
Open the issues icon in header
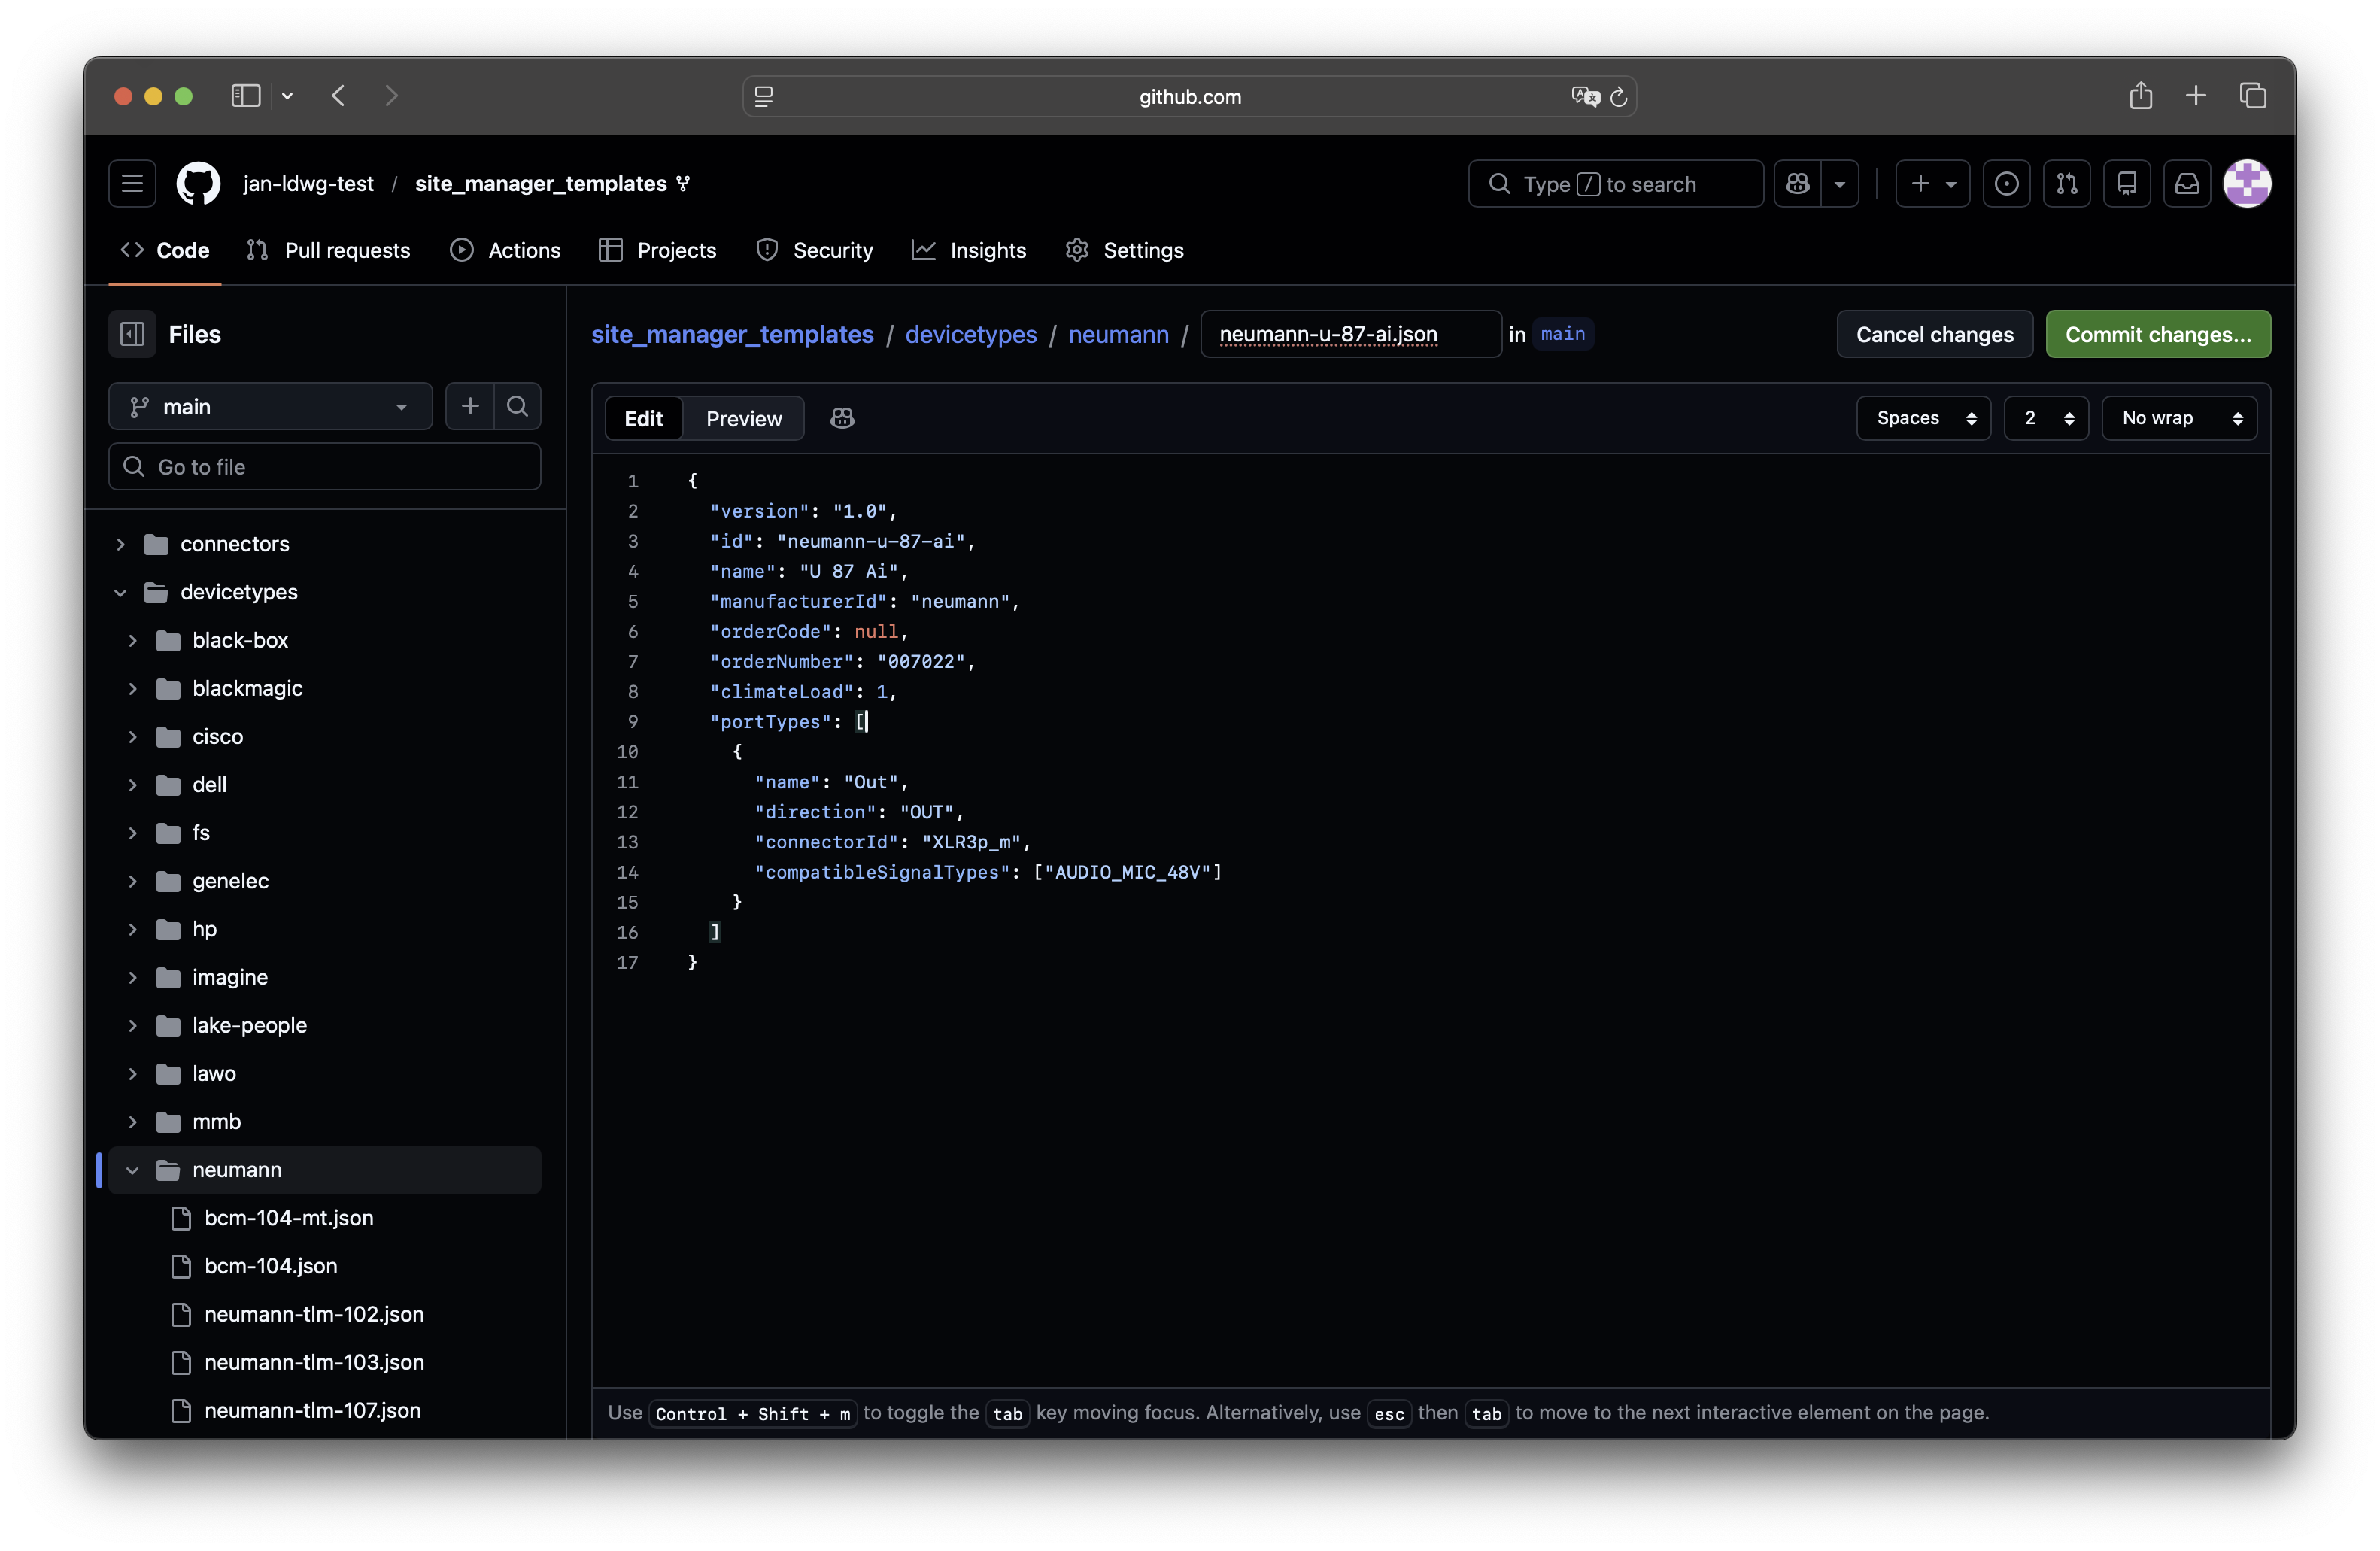coord(2006,184)
